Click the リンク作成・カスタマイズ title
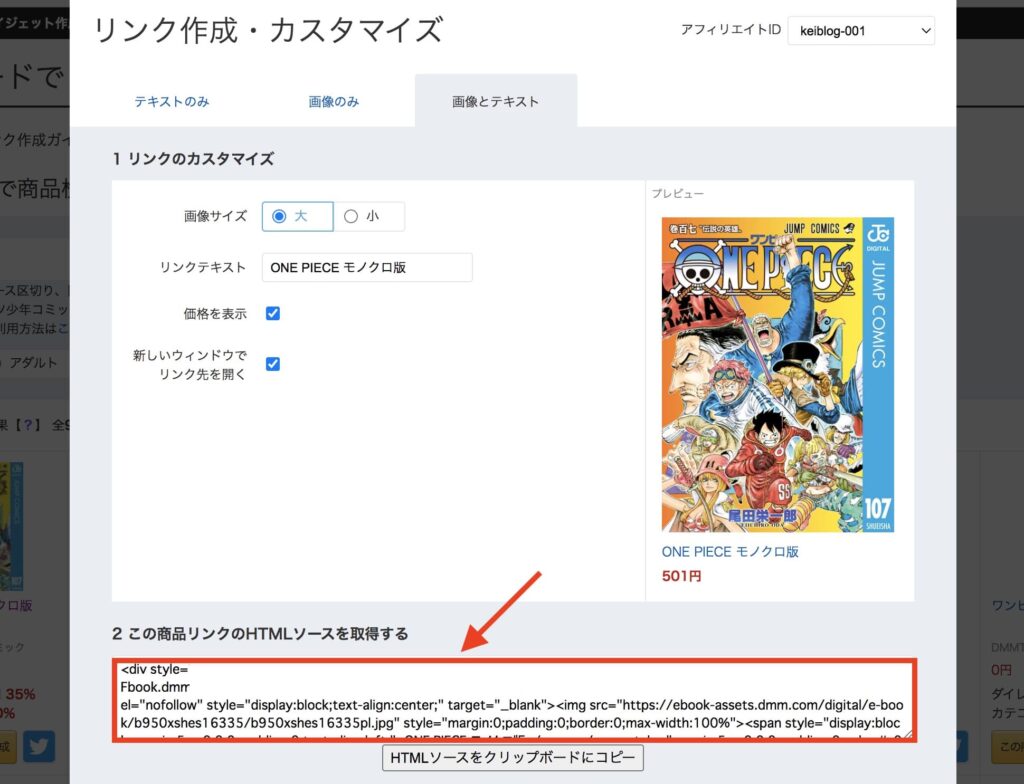This screenshot has height=784, width=1024. pyautogui.click(x=268, y=30)
